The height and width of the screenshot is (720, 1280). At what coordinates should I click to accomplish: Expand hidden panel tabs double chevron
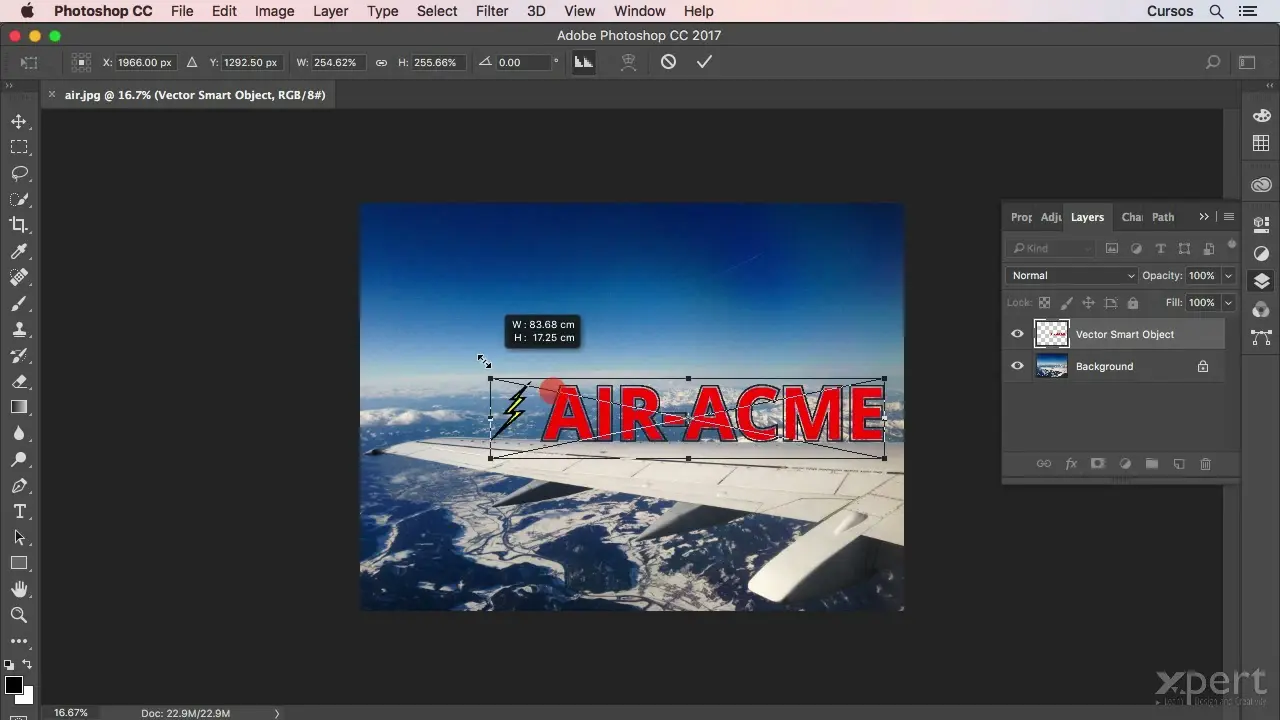click(1204, 217)
